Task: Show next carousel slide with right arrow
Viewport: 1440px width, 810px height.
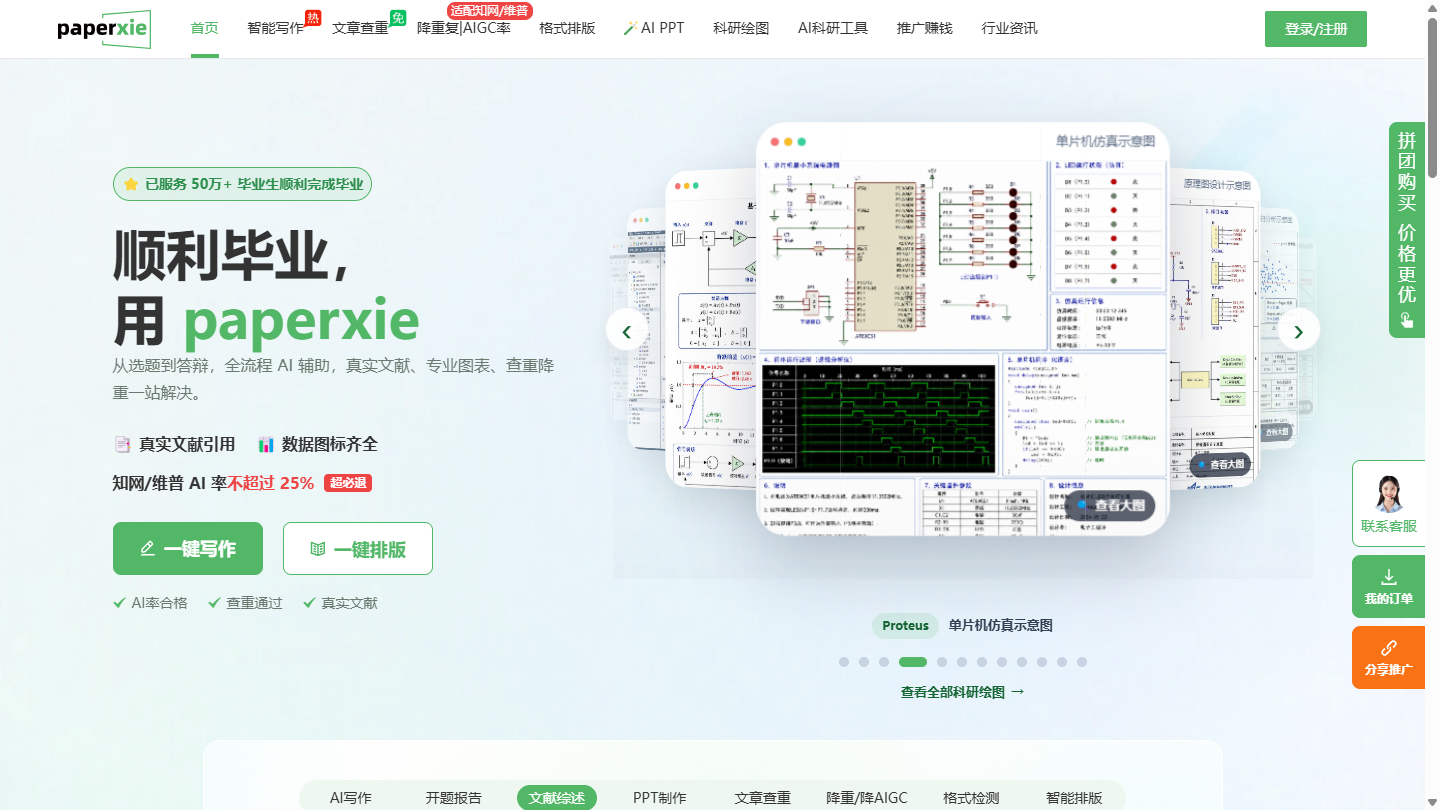Action: (x=1299, y=330)
